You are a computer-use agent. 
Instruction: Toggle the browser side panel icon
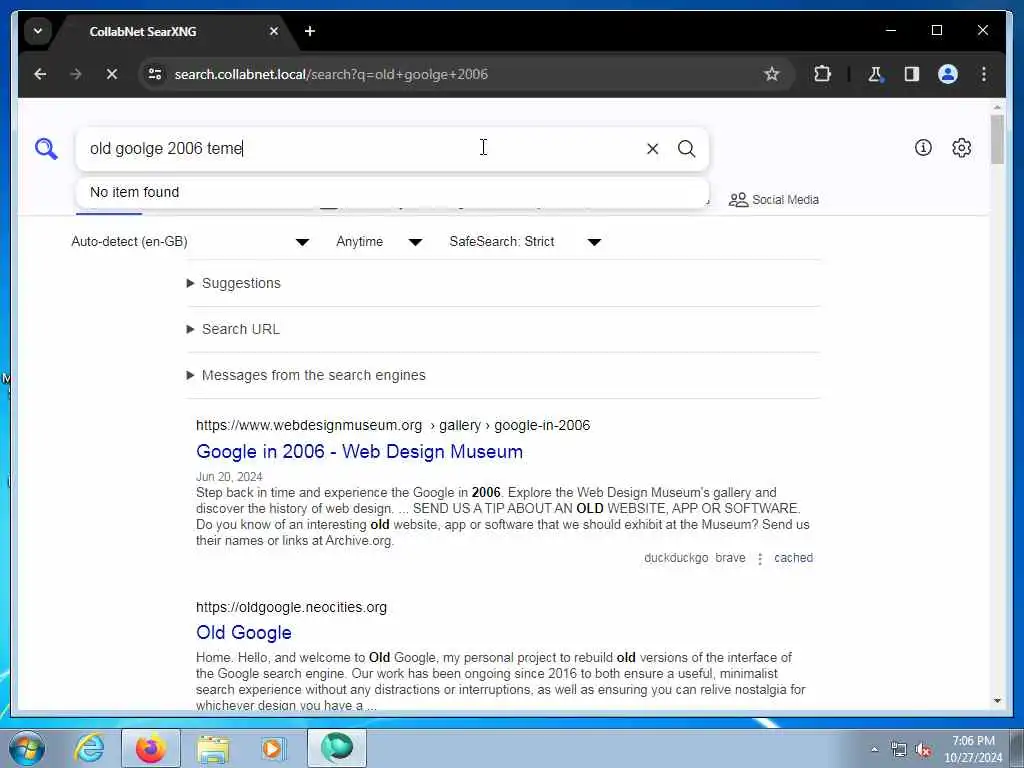(x=912, y=74)
